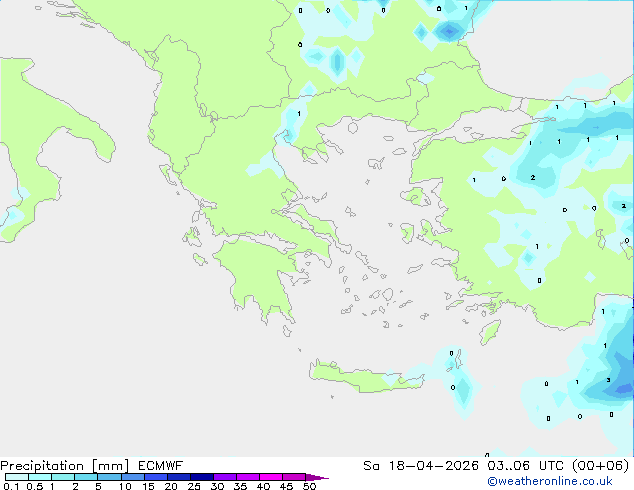Viewport: 634px width, 490px height.
Task: Click the day abbreviation Sa
Action: pyautogui.click(x=371, y=466)
